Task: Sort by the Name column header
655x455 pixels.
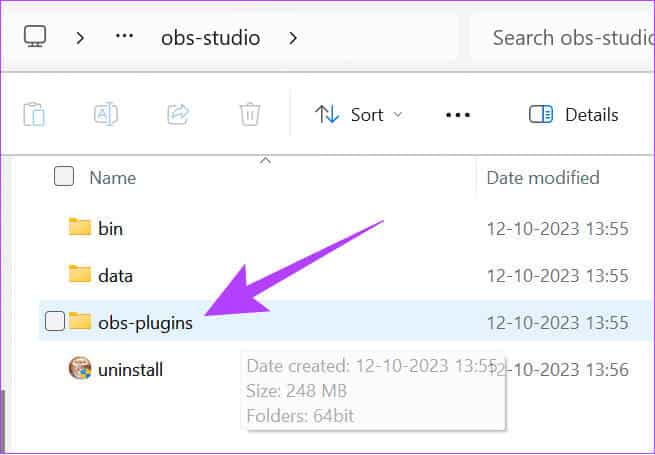Action: pyautogui.click(x=113, y=178)
